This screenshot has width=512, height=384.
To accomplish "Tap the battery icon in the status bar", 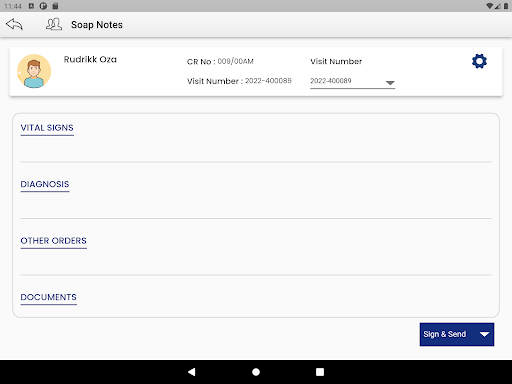I will 506,6.
